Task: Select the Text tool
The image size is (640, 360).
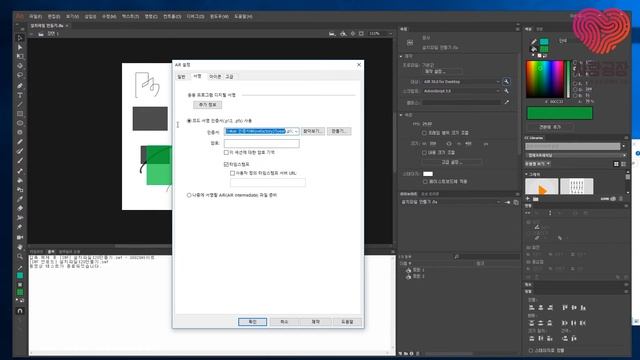Action: (x=20, y=95)
